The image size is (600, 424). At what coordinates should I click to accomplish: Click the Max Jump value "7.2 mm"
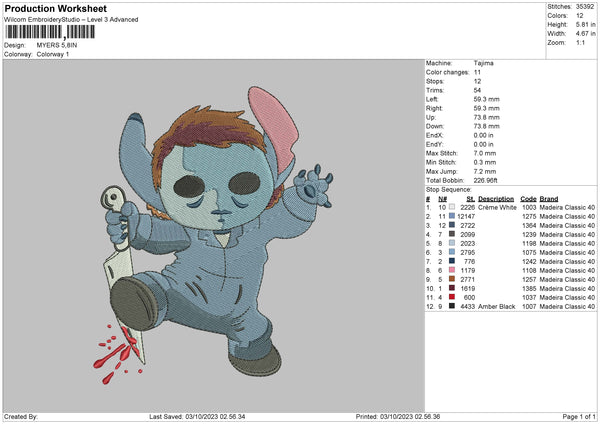tap(485, 171)
